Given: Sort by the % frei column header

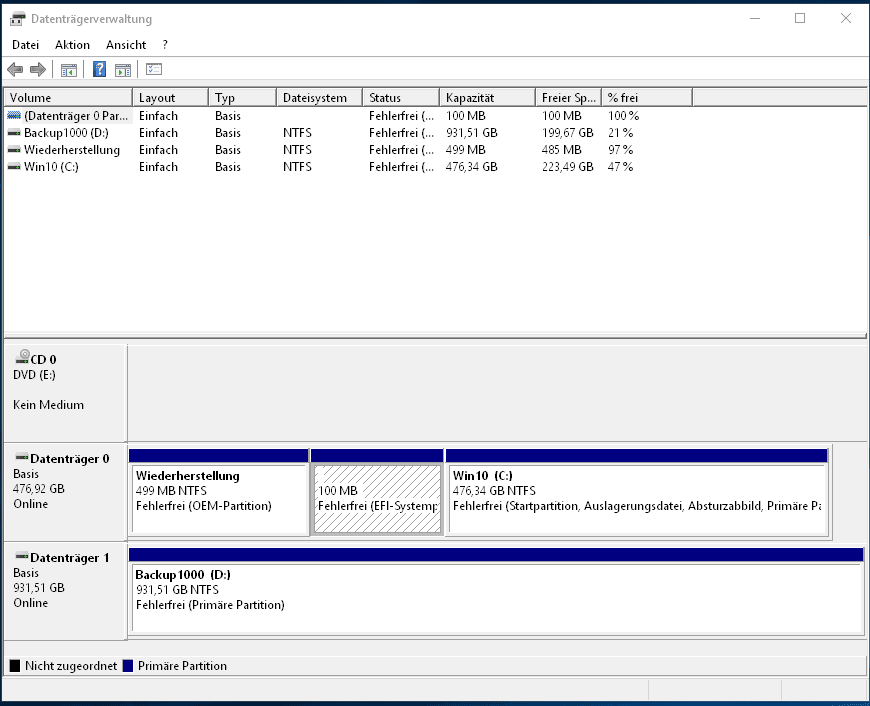Looking at the screenshot, I should coord(648,98).
